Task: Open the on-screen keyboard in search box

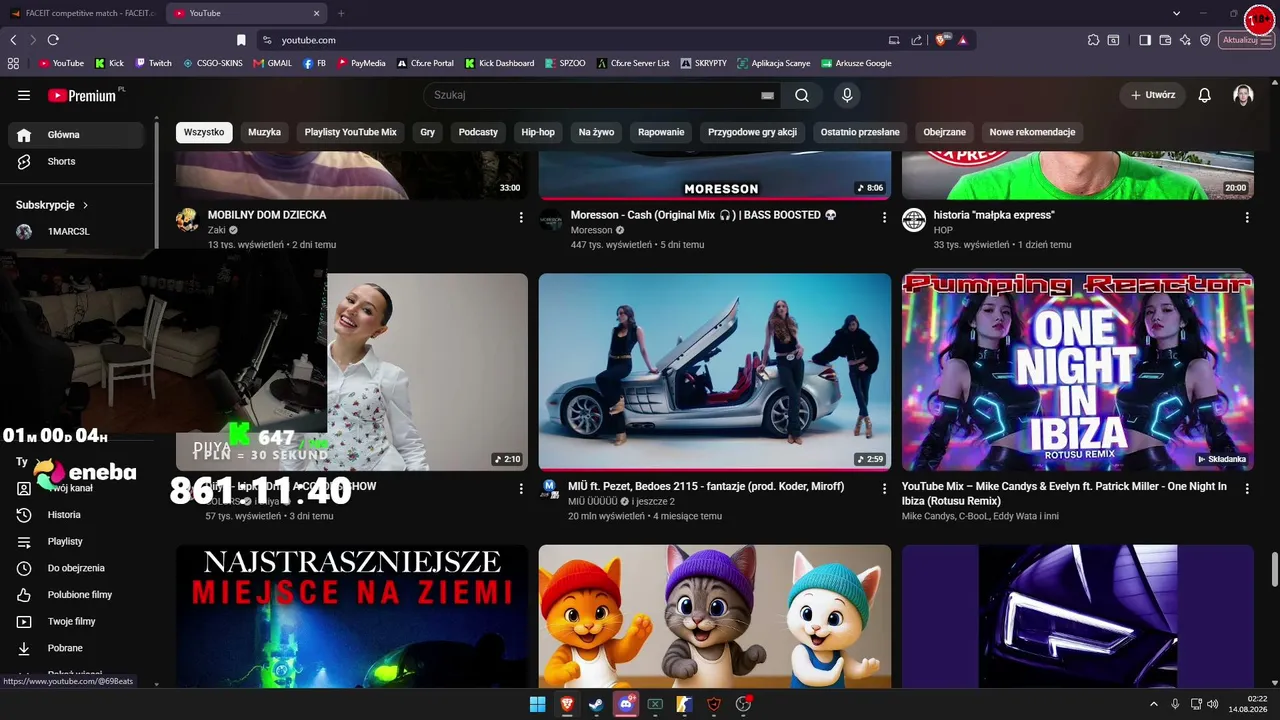Action: tap(768, 95)
